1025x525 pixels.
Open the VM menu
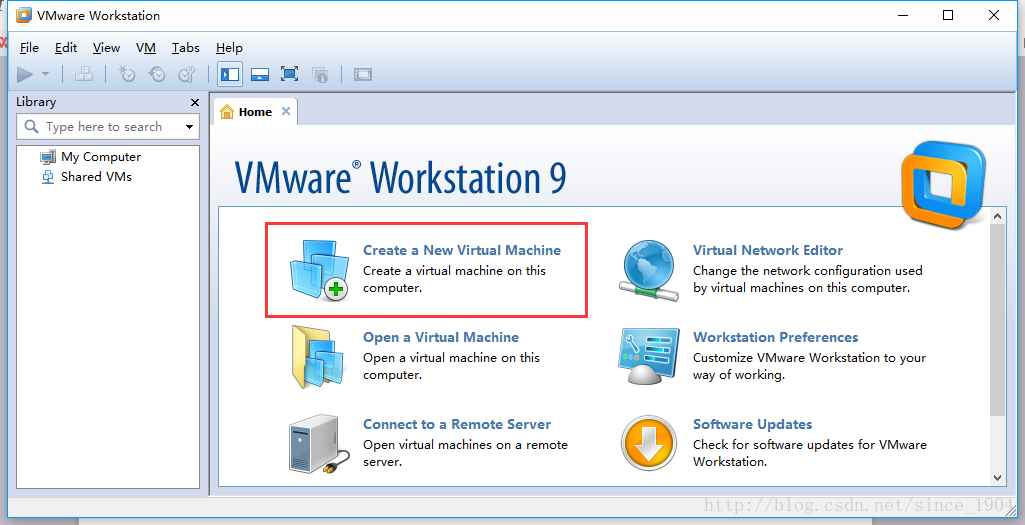146,48
